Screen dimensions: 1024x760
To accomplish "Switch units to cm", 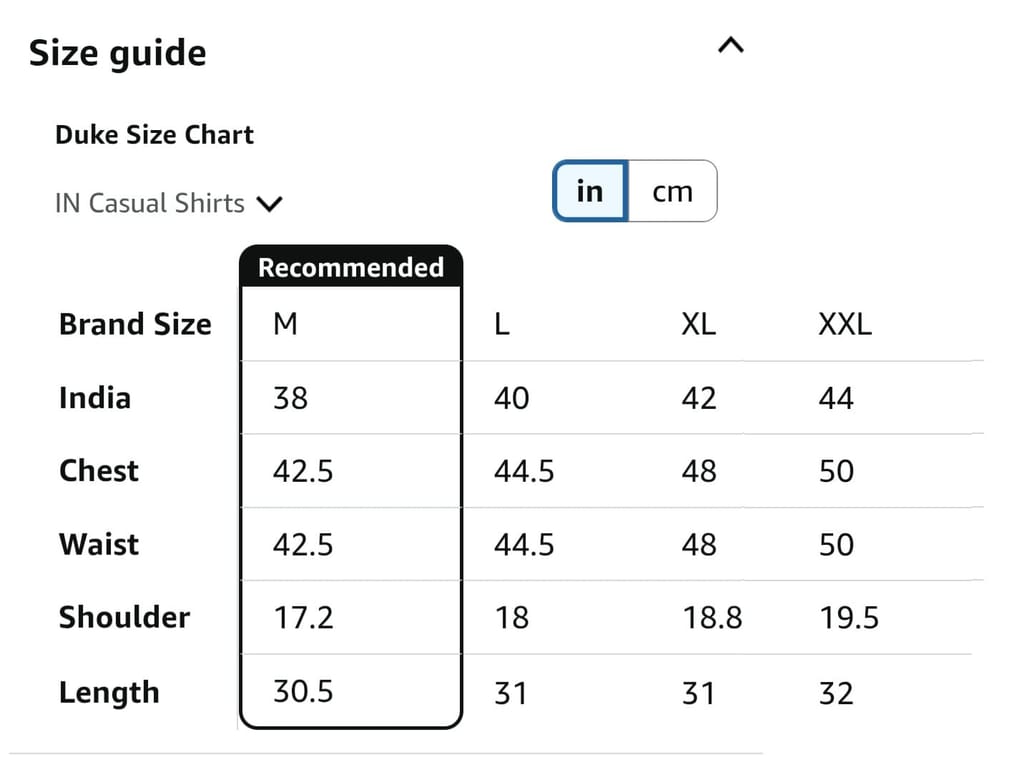I will pyautogui.click(x=672, y=191).
